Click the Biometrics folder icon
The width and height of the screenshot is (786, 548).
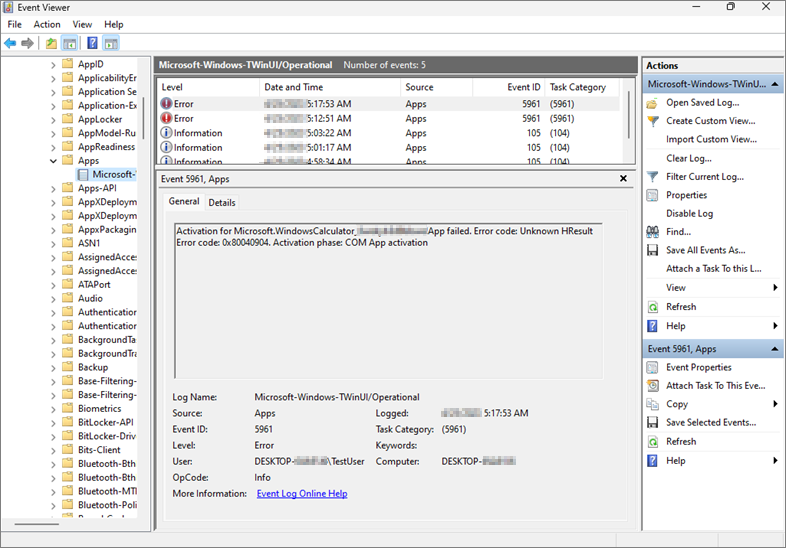(x=68, y=408)
